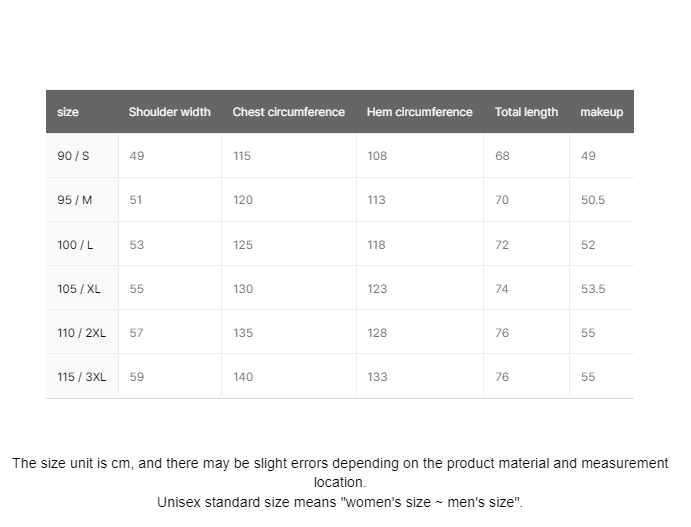Click the "Shoulder width" column header
This screenshot has height=527, width=691.
tap(169, 112)
